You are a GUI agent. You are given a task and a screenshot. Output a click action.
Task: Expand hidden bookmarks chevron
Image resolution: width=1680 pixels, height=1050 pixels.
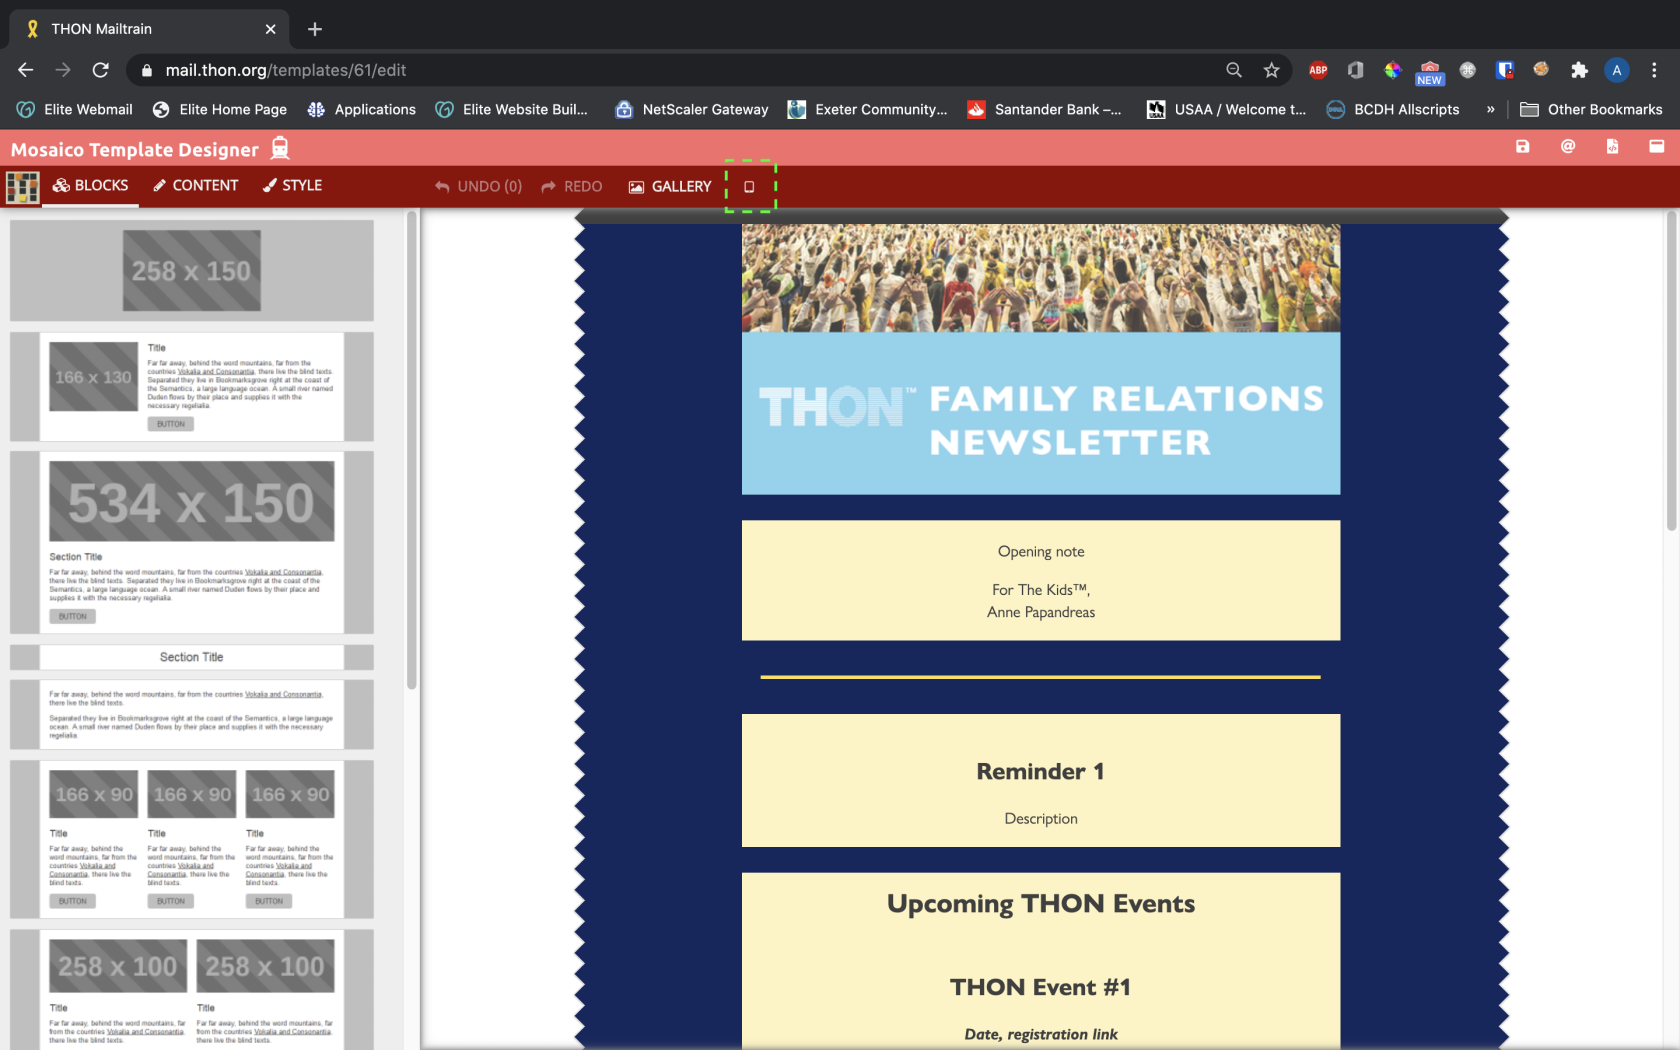click(x=1490, y=109)
